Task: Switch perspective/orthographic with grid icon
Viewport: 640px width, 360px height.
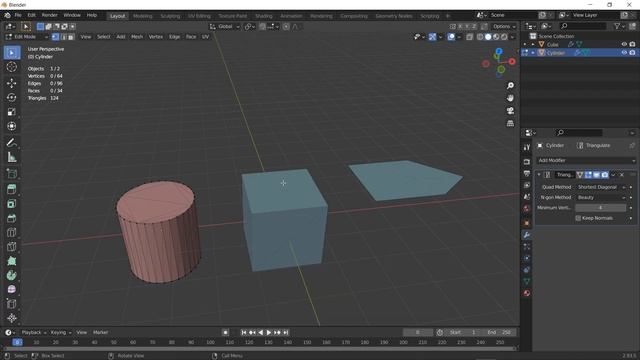Action: (x=510, y=123)
